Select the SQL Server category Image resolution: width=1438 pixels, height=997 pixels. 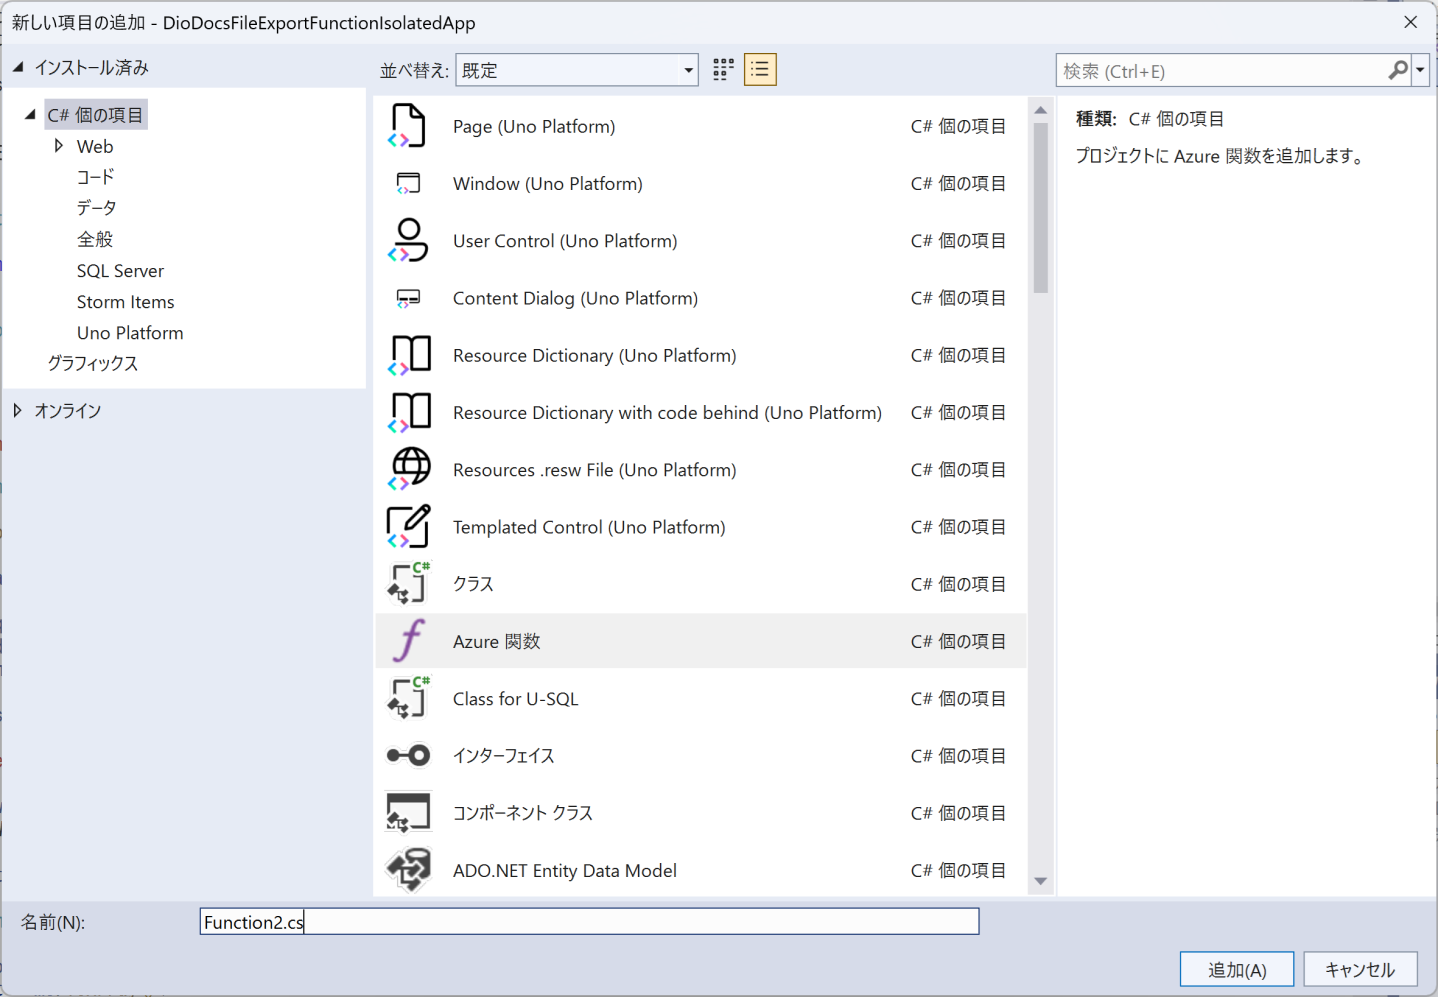click(x=120, y=270)
